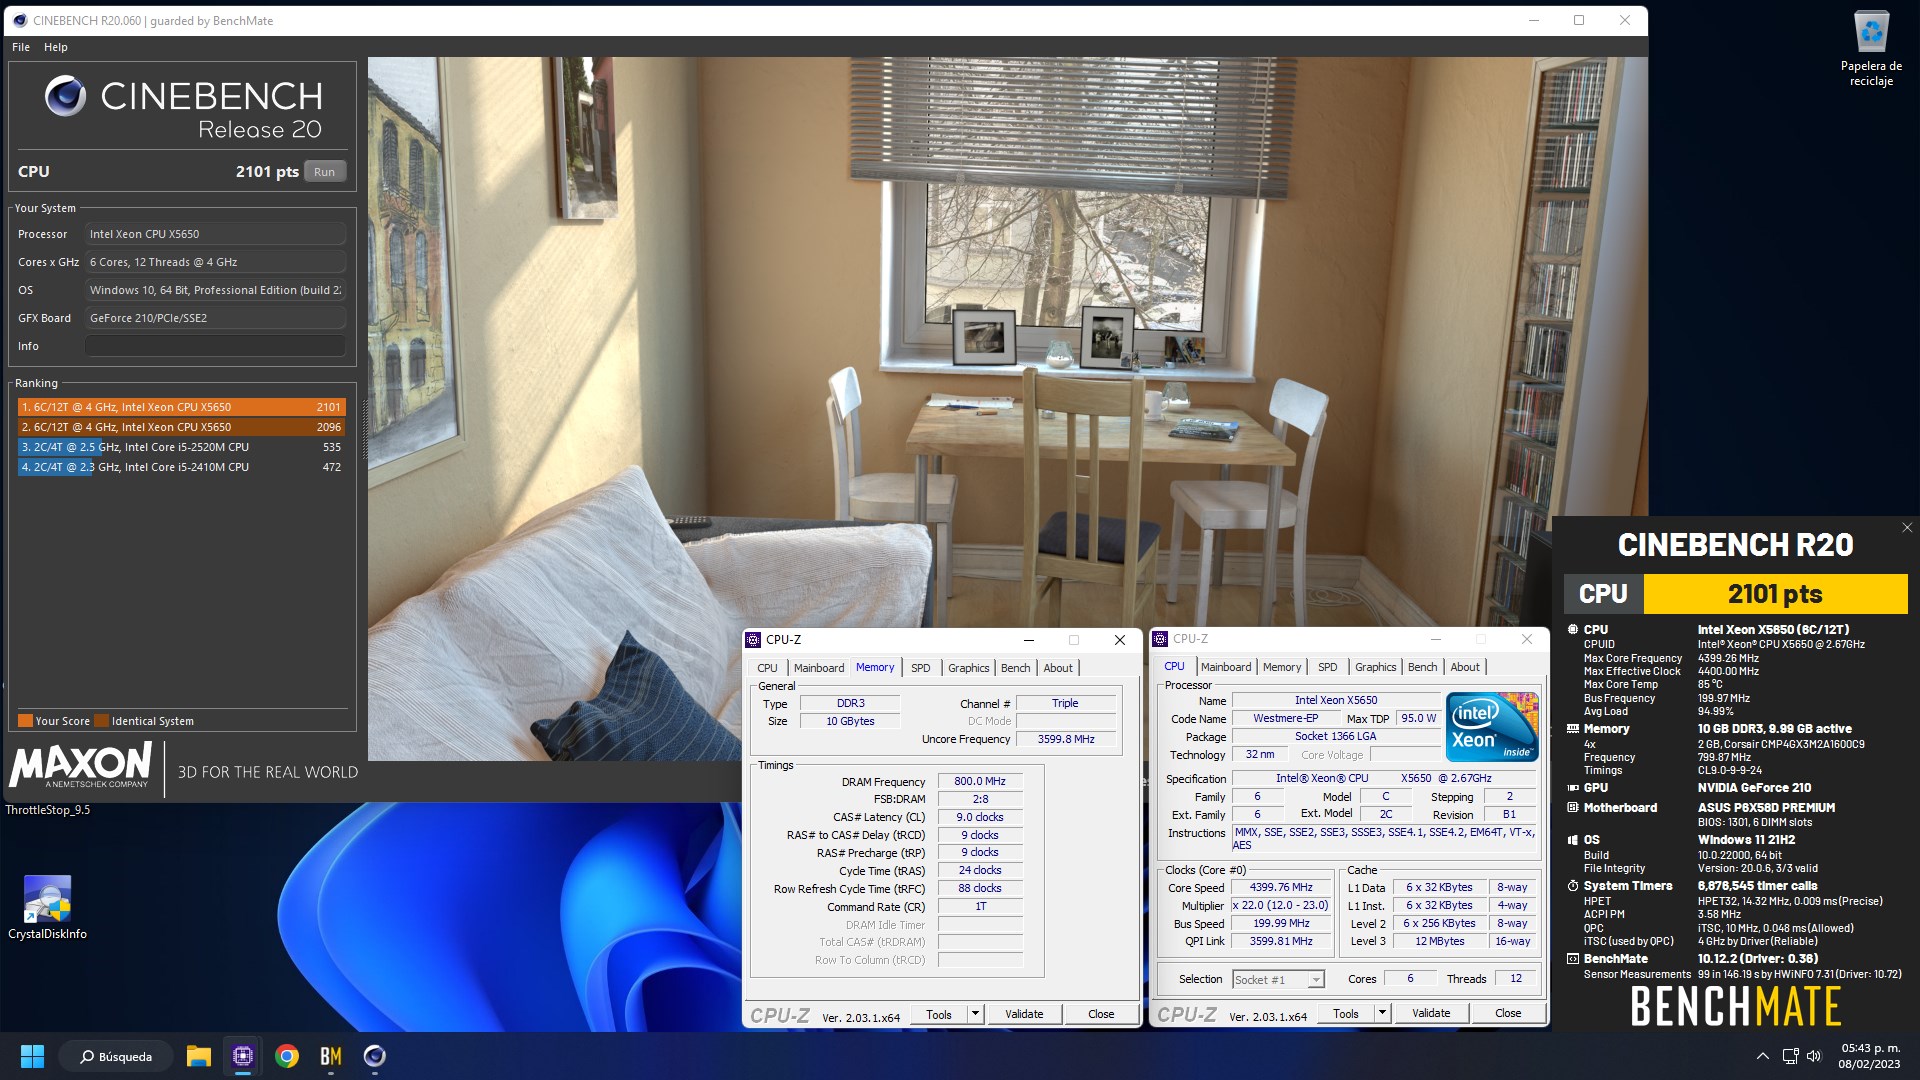This screenshot has height=1080, width=1920.
Task: Click the BenchMate 2101 pts yellow score bar
Action: click(1775, 594)
